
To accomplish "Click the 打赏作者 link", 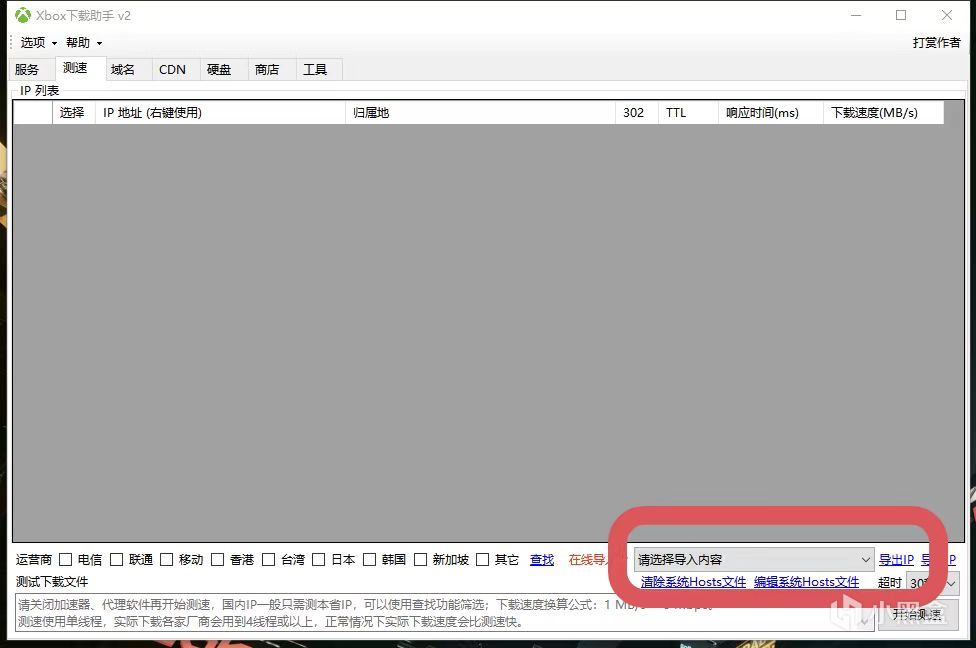I will (936, 42).
